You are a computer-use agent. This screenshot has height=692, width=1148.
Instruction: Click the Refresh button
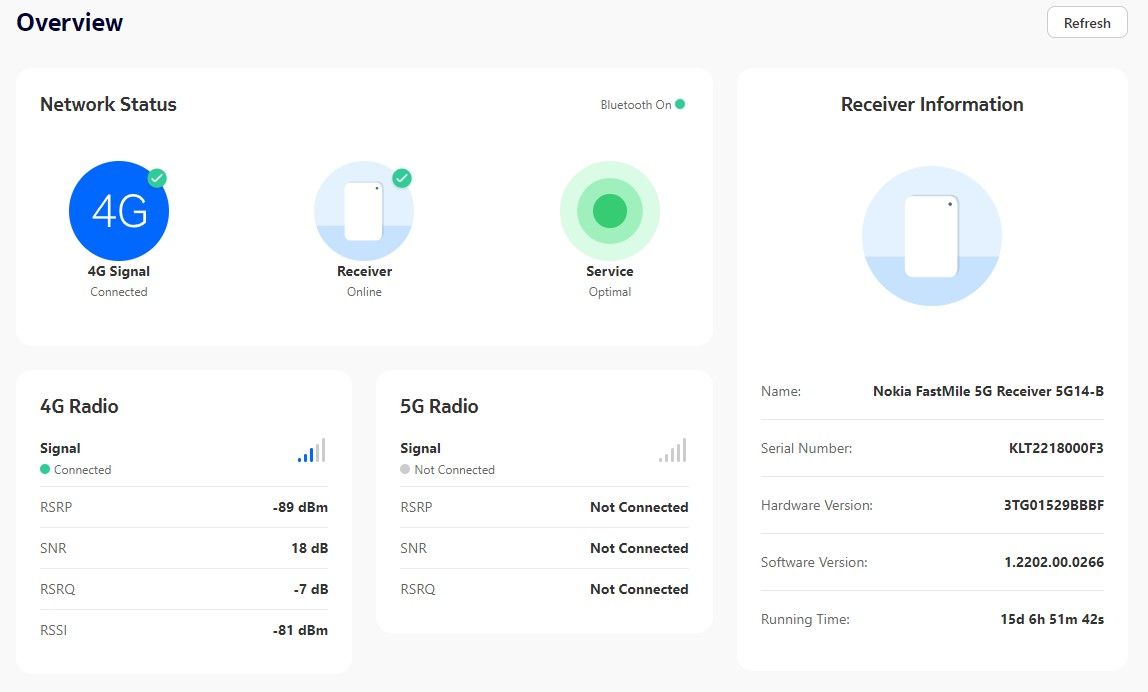click(x=1086, y=23)
